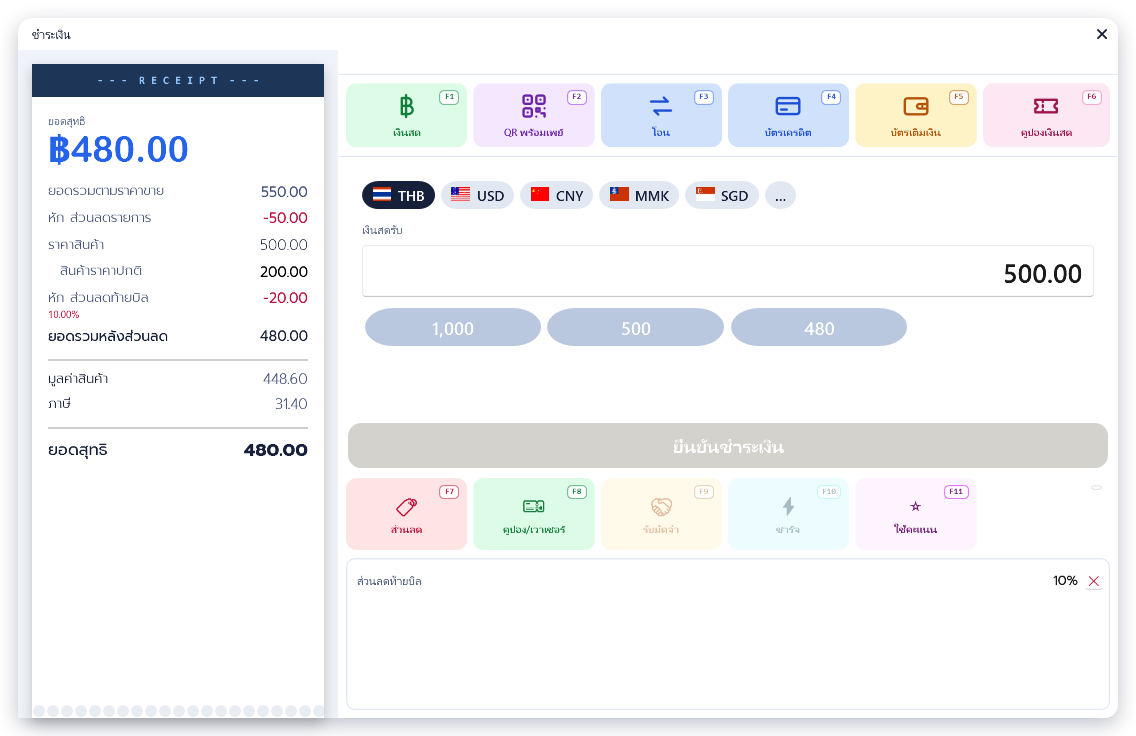Click the charge lightning (ชาร์จ) option

pyautogui.click(x=788, y=514)
